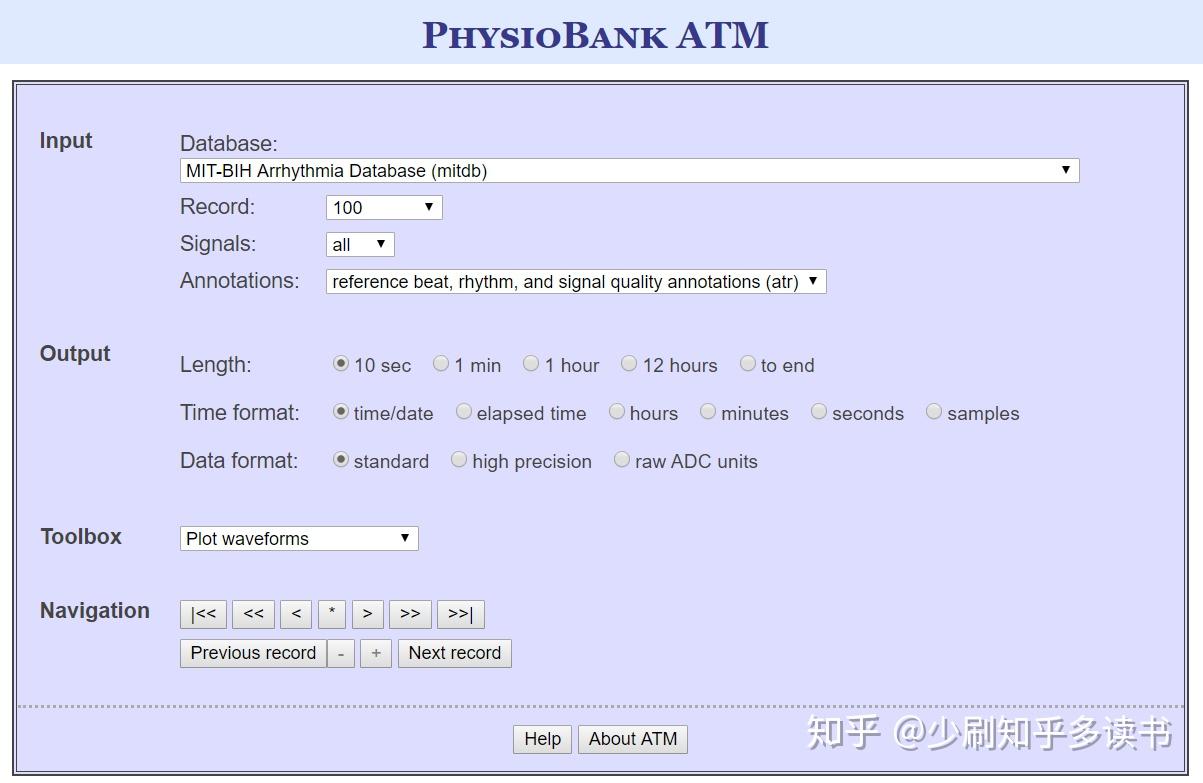The width and height of the screenshot is (1203, 783).
Task: Select samples time format
Action: coord(934,412)
